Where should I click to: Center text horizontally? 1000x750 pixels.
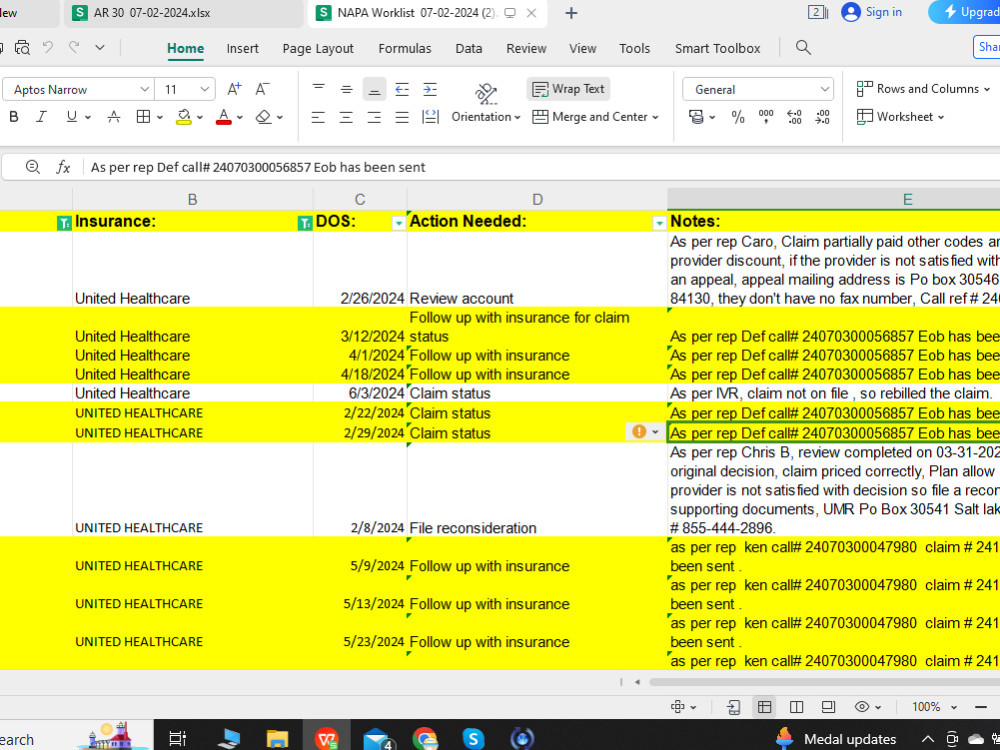click(346, 117)
